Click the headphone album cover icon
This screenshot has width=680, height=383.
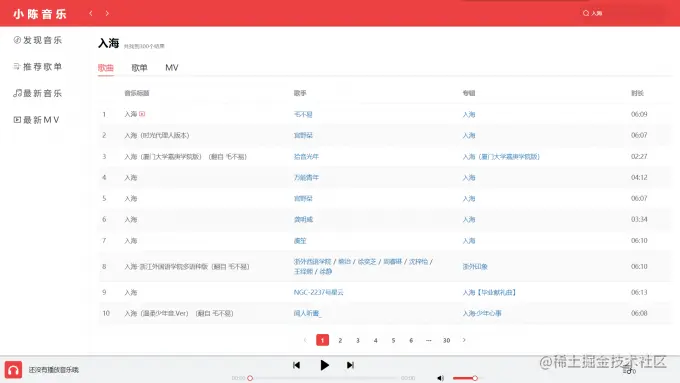pos(13,370)
